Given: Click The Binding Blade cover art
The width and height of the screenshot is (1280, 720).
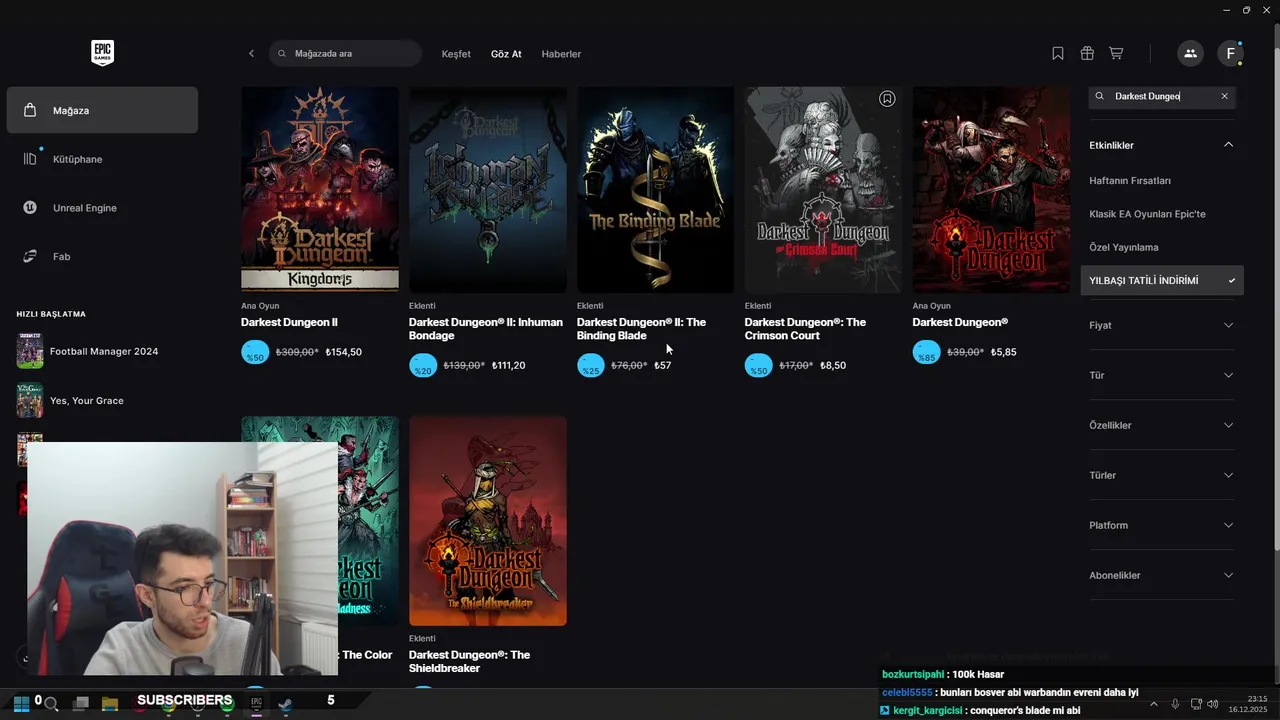Looking at the screenshot, I should (656, 190).
